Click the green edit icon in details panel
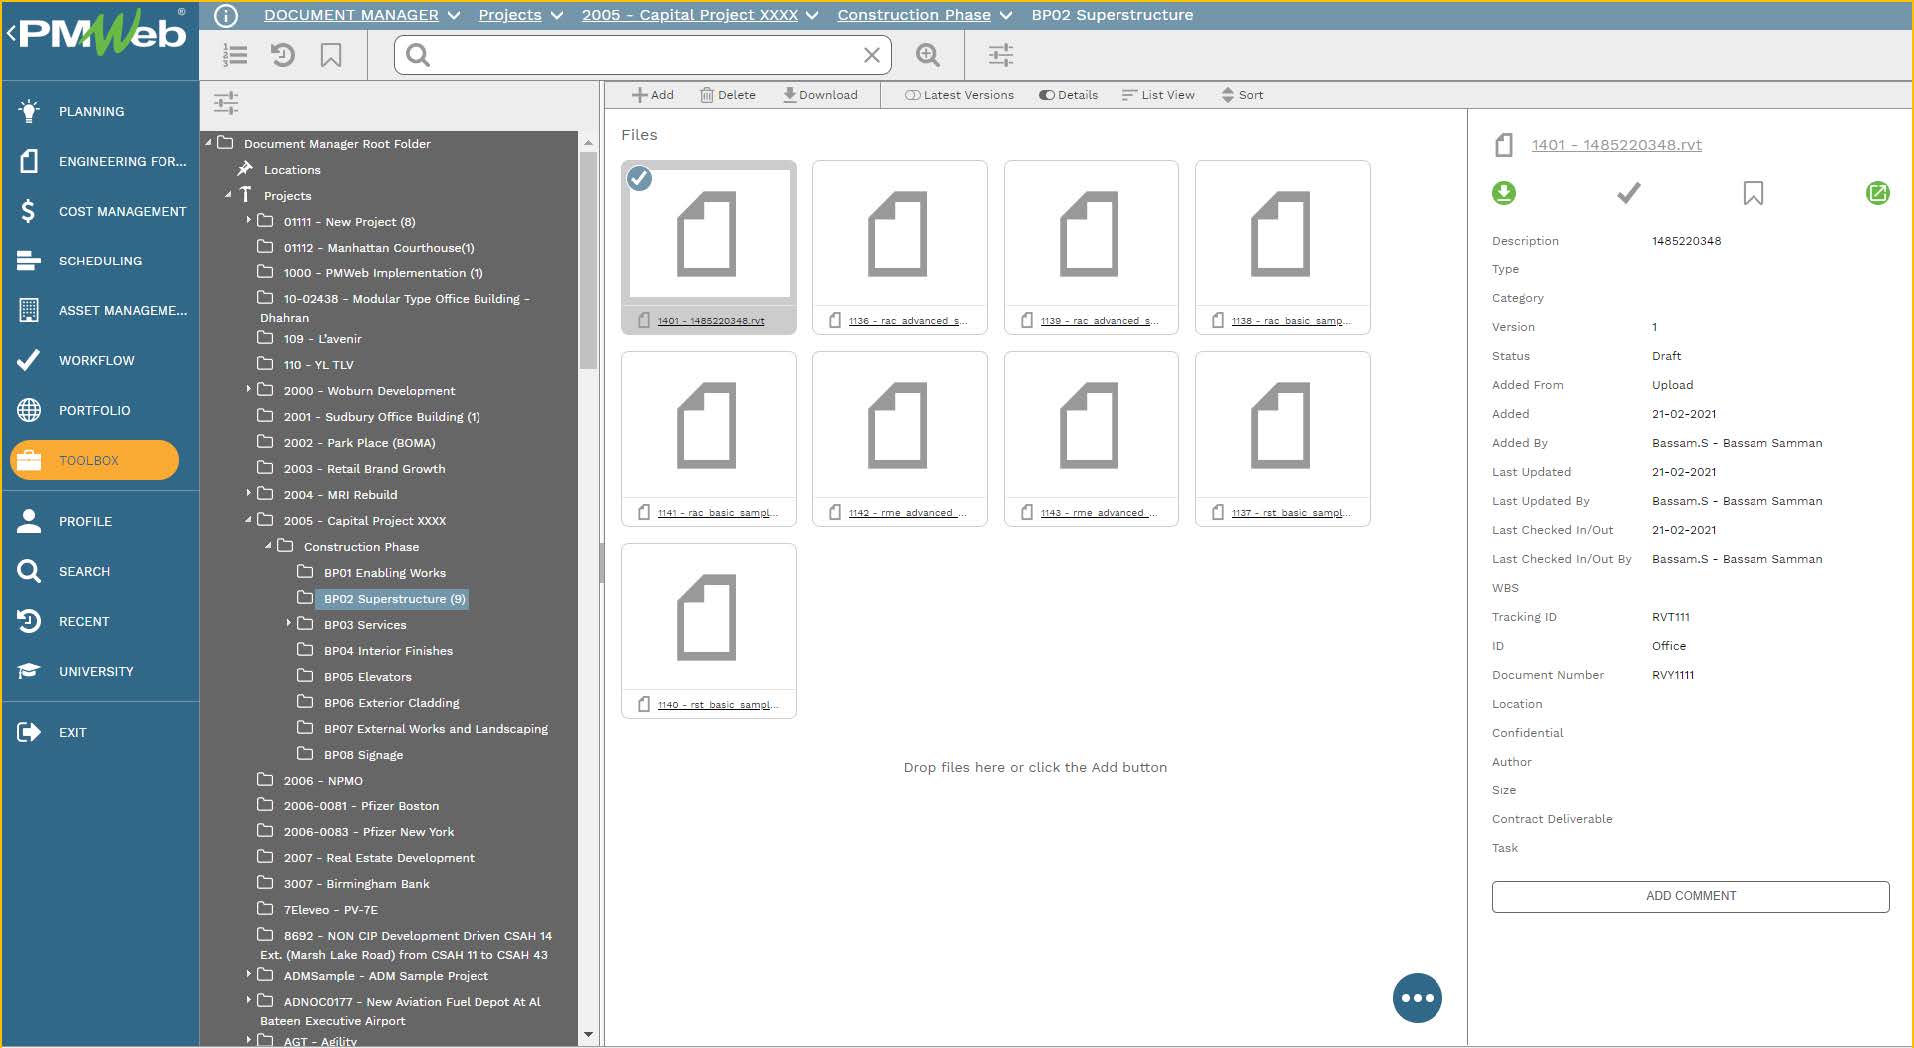Image resolution: width=1914 pixels, height=1048 pixels. 1877,193
